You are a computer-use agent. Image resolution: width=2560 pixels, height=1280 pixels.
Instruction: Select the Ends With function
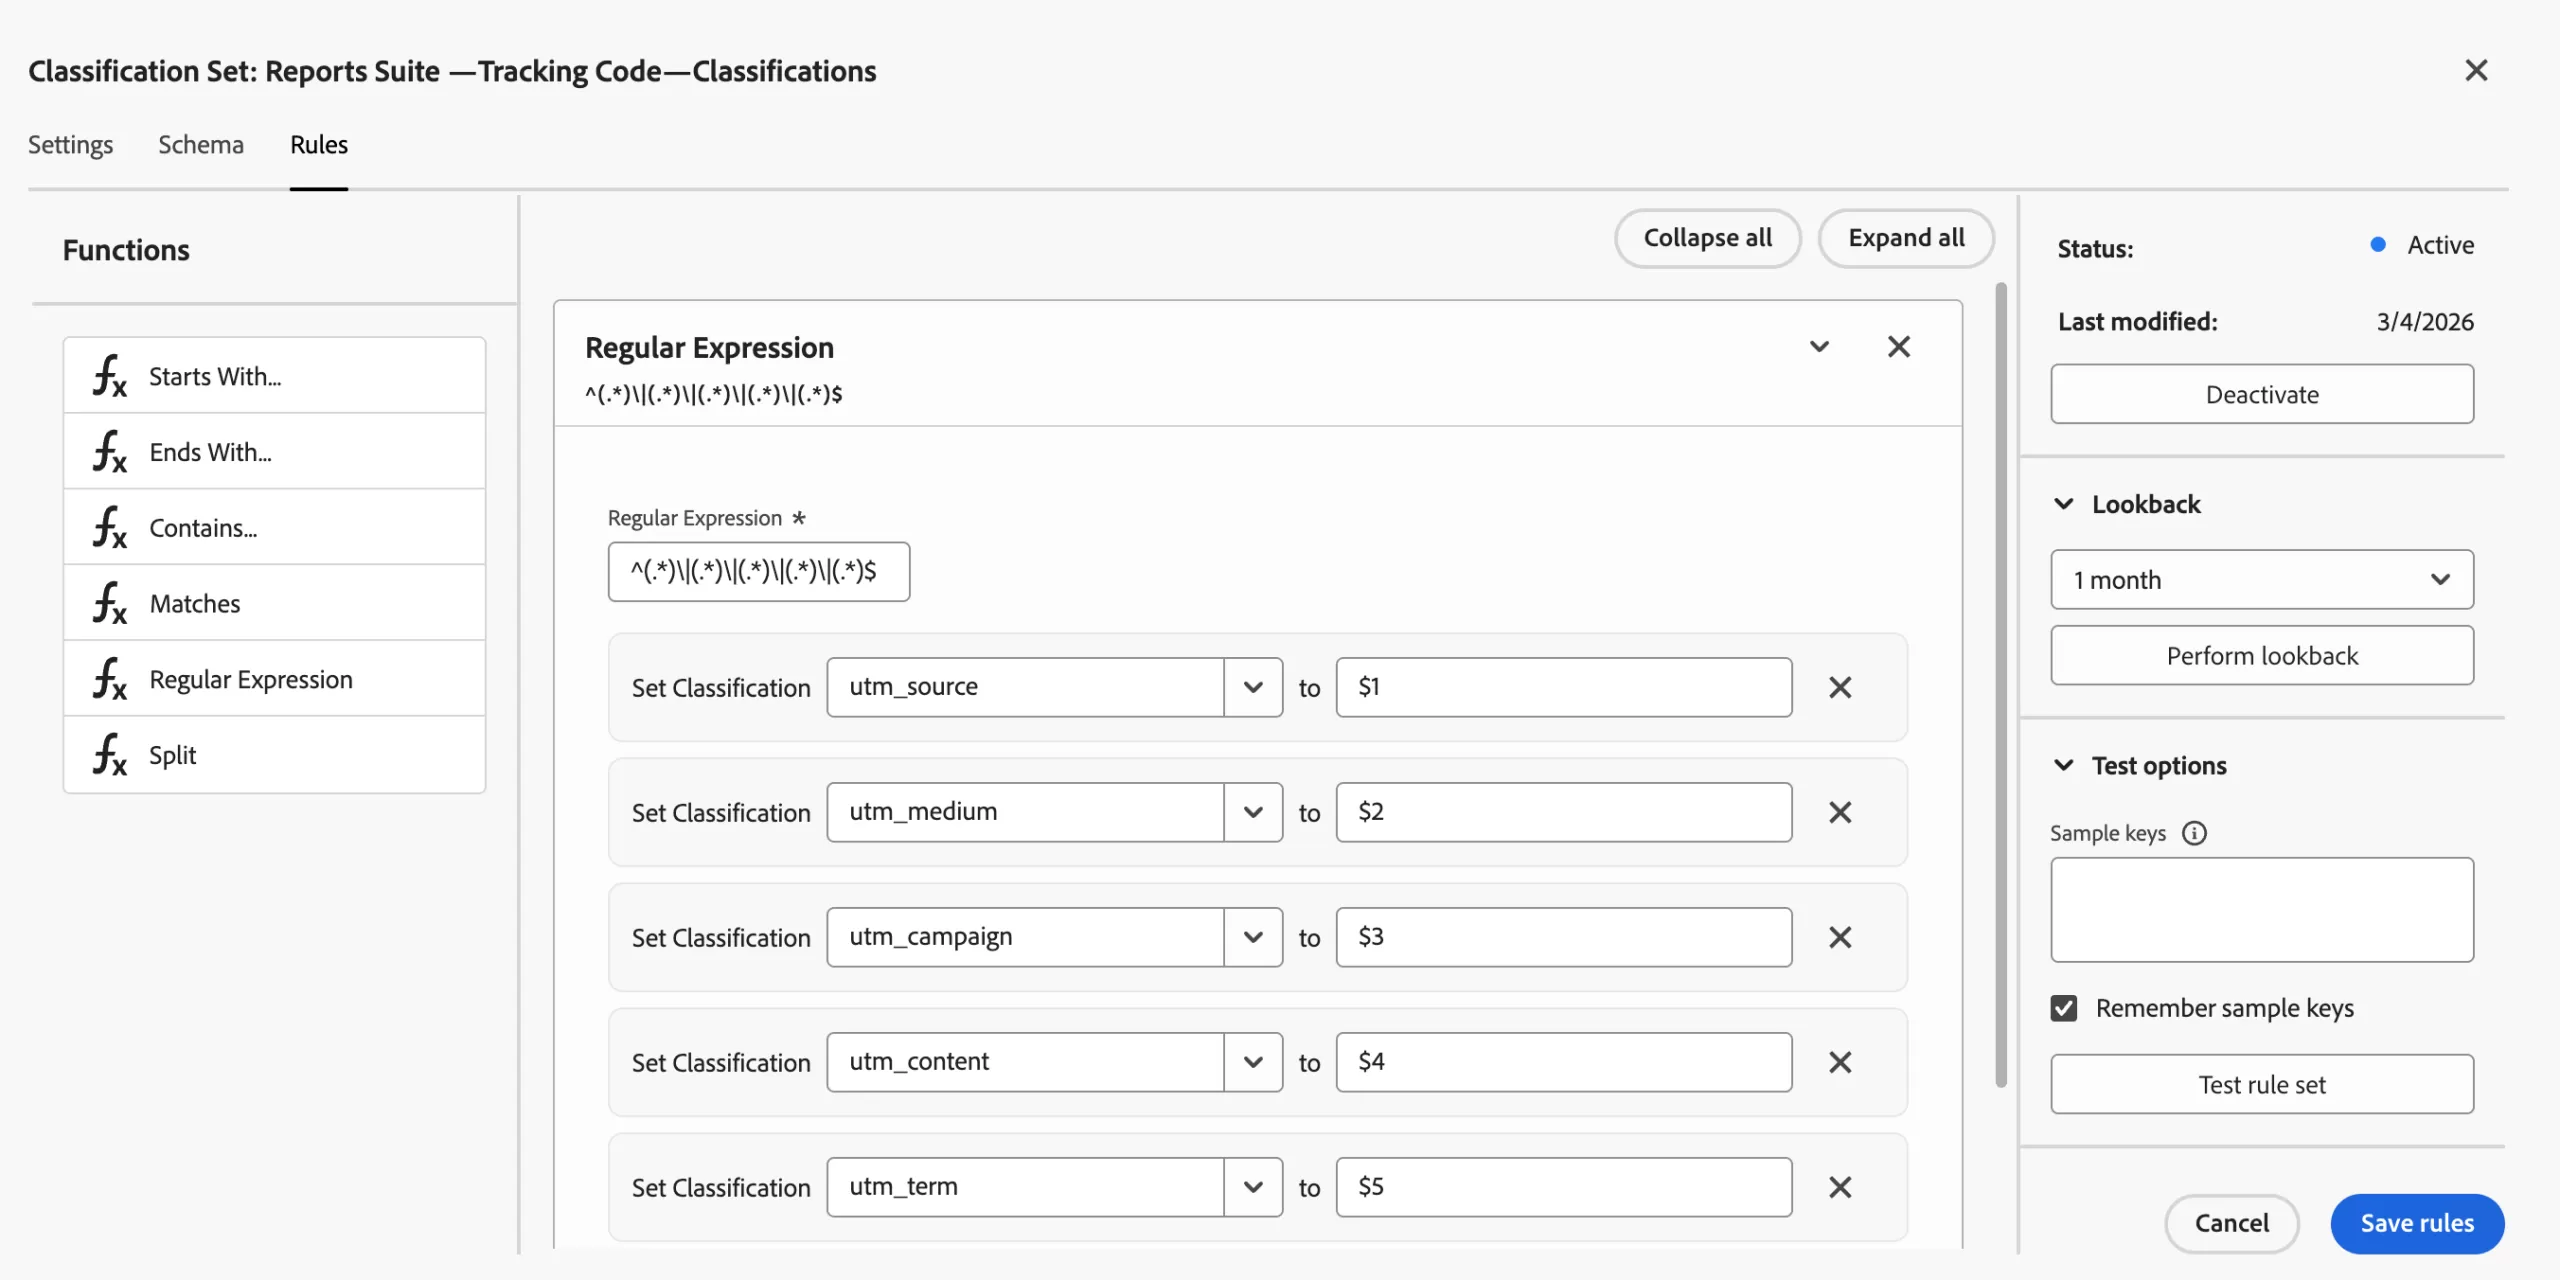210,451
